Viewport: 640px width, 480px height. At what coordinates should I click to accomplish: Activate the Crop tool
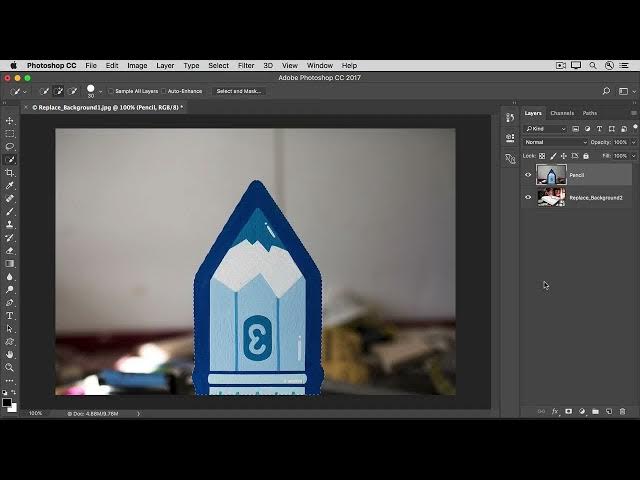tap(10, 173)
